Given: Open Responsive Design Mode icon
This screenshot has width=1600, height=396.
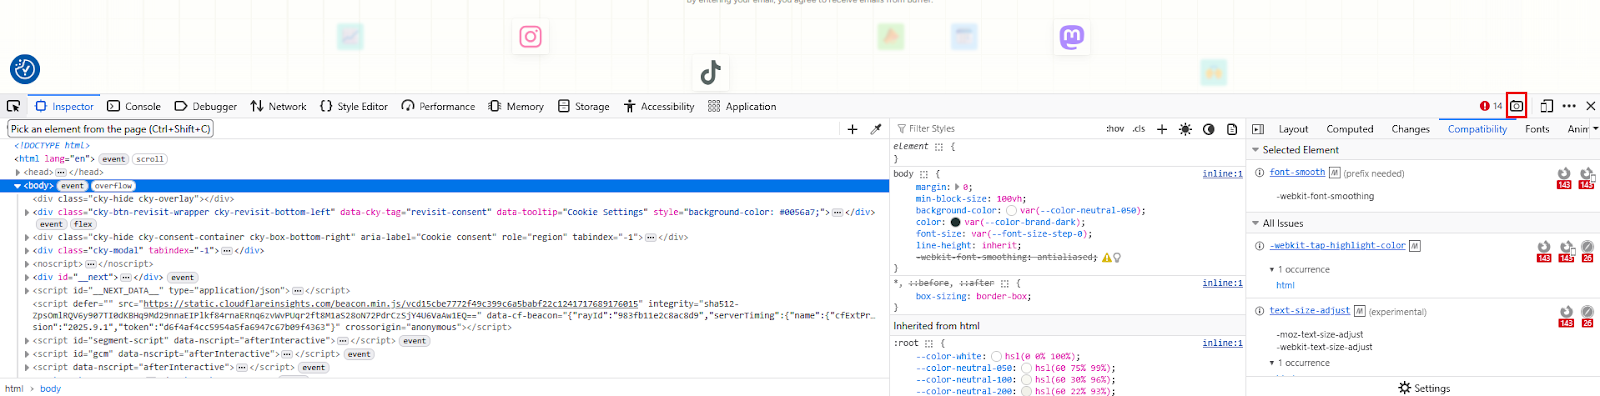Looking at the screenshot, I should (x=1547, y=106).
